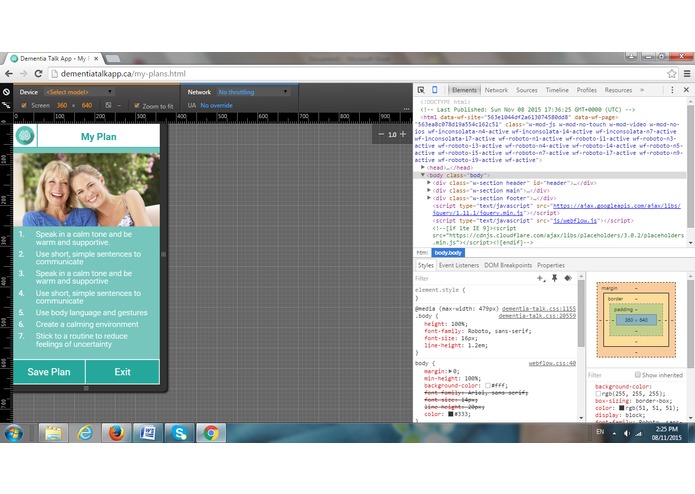695x494 pixels.
Task: Open Network No throttling dropdown
Action: 253,92
